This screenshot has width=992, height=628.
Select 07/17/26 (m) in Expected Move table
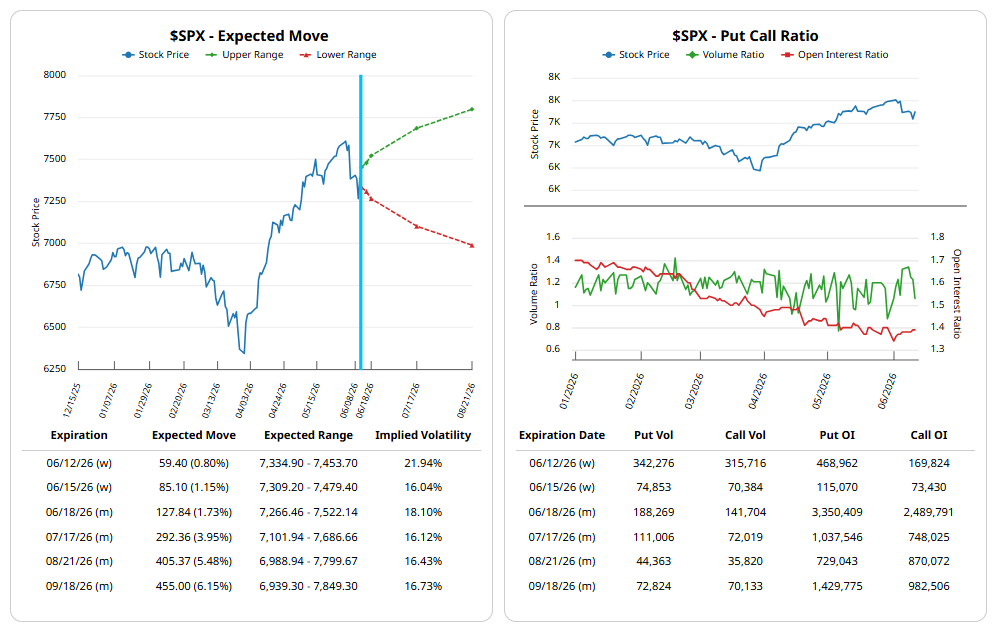point(79,537)
